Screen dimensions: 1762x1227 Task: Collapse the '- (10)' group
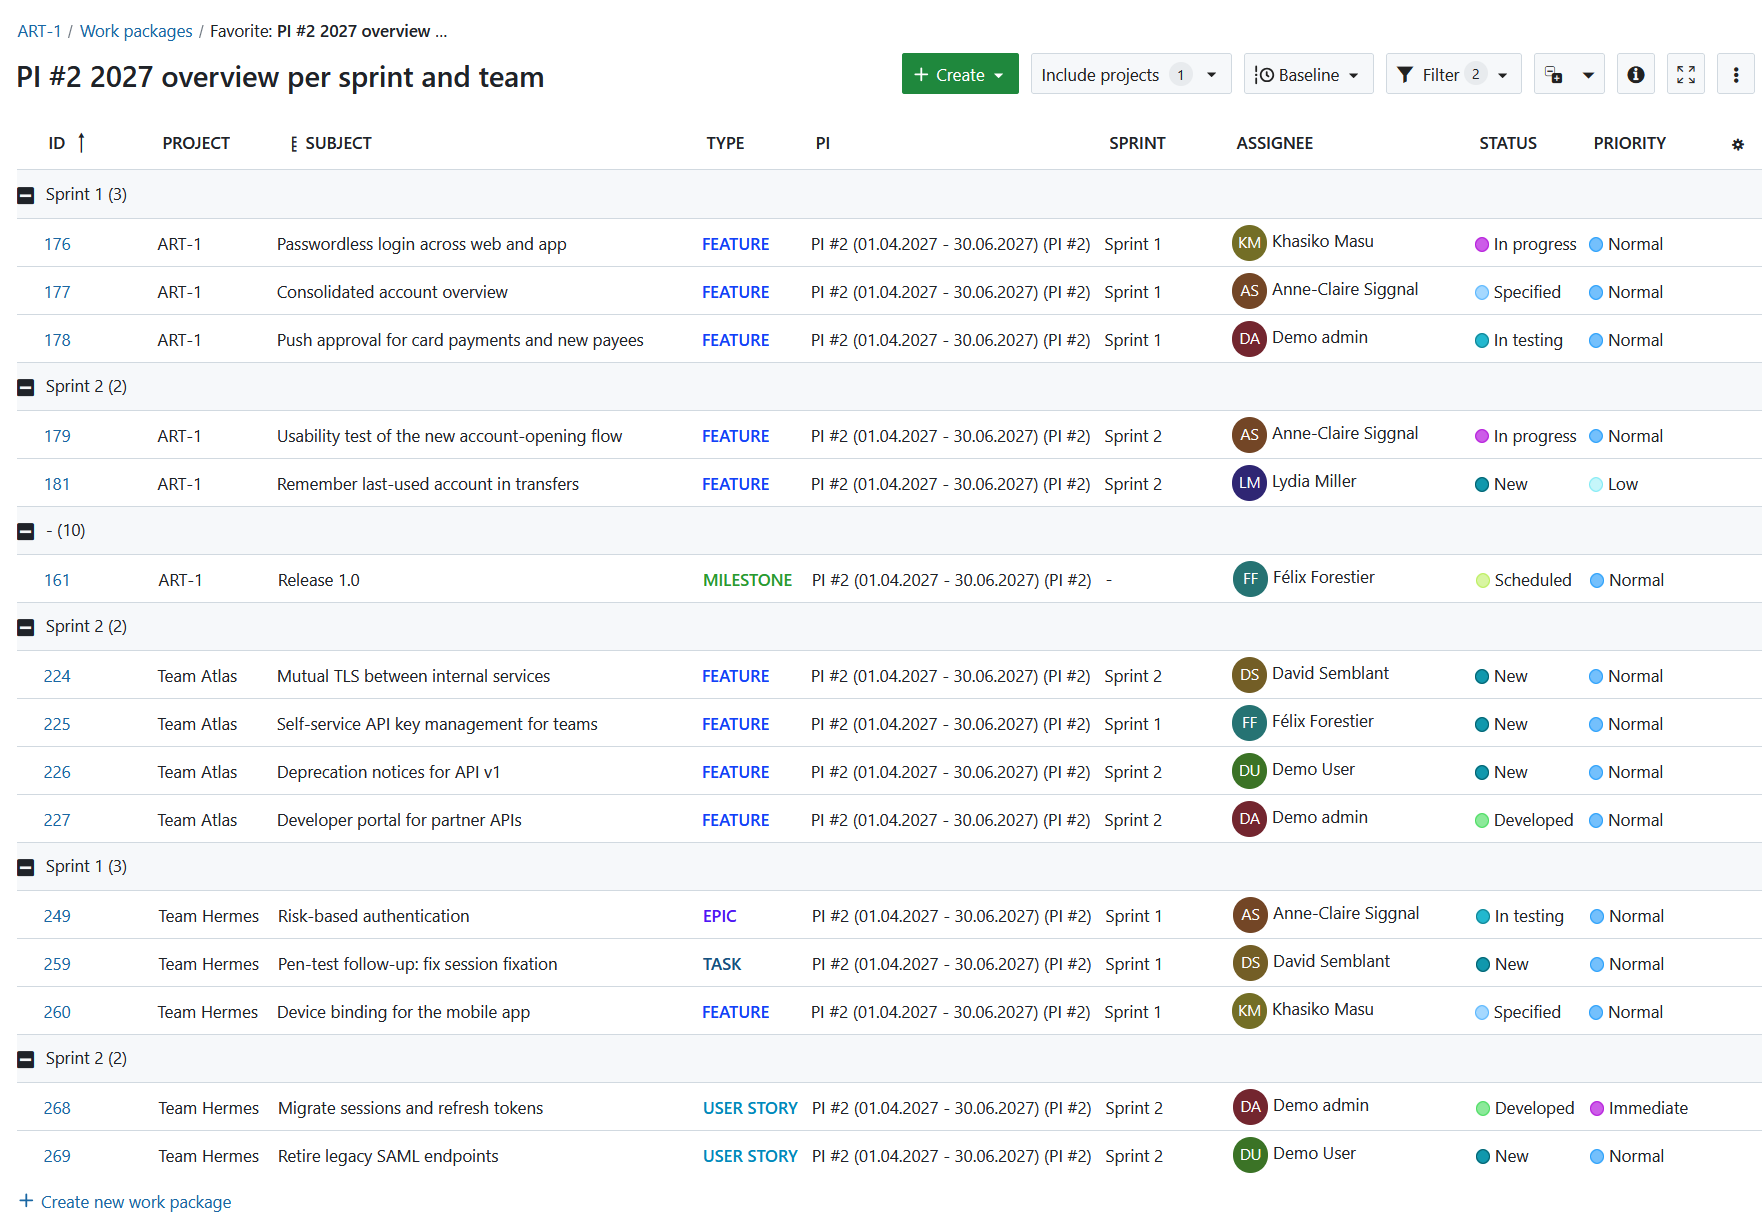click(26, 531)
